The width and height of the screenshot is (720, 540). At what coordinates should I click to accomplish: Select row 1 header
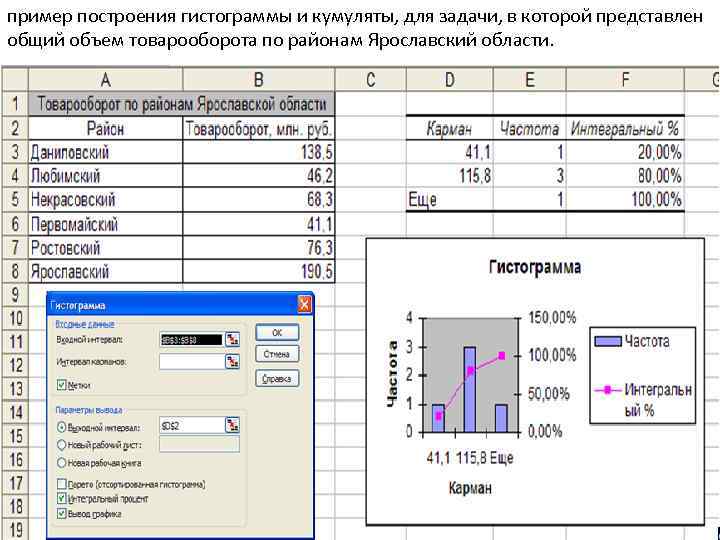(x=15, y=104)
